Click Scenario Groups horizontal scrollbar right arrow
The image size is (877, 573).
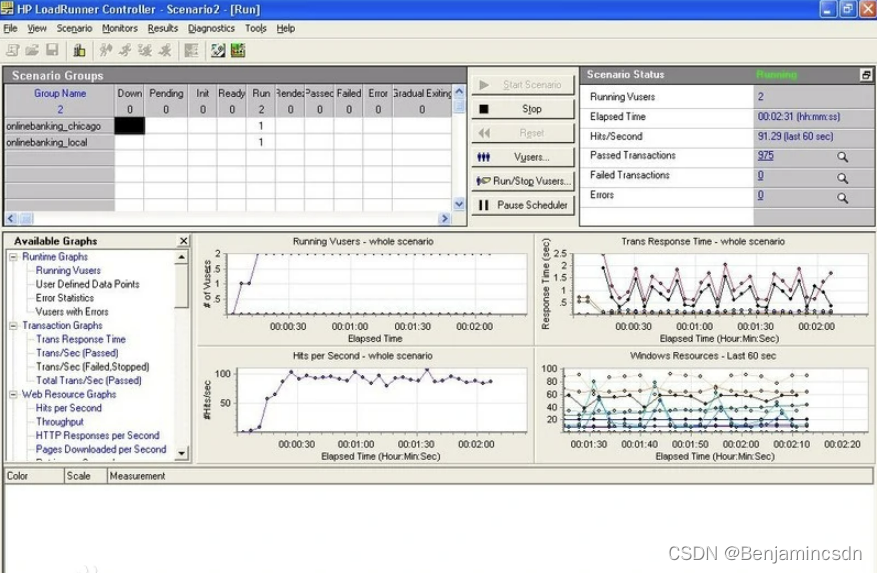(445, 218)
